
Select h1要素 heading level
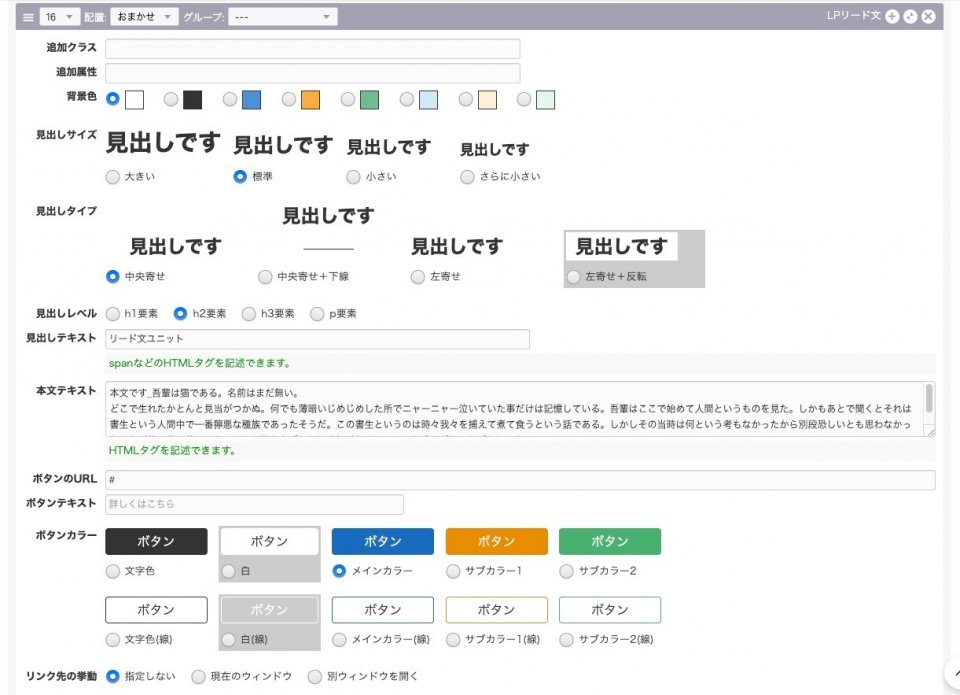(113, 314)
